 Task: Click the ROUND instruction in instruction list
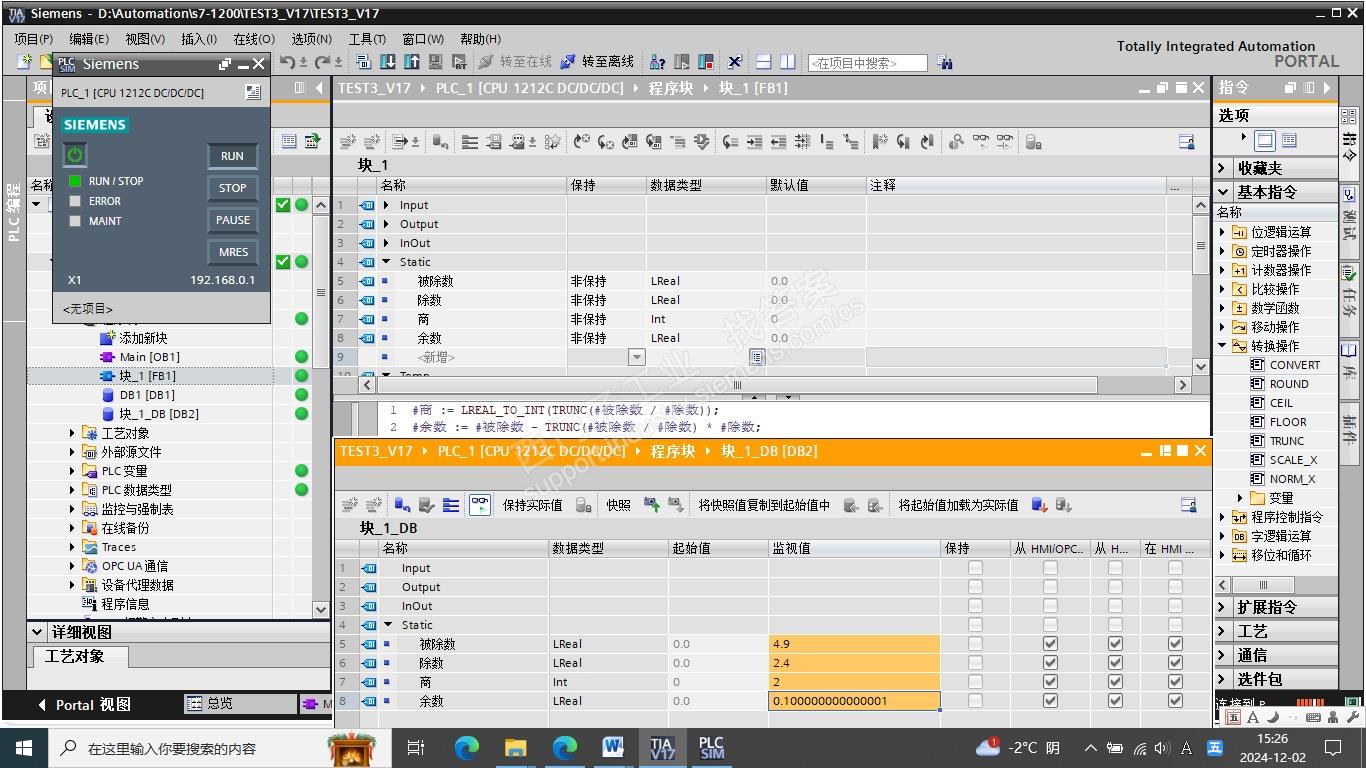(x=1289, y=384)
